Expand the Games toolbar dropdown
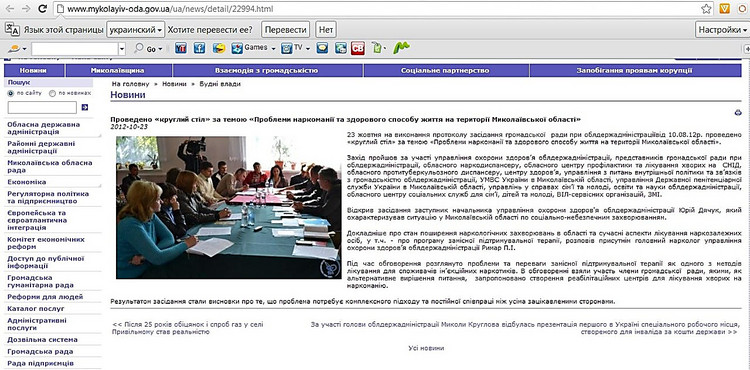 [273, 49]
